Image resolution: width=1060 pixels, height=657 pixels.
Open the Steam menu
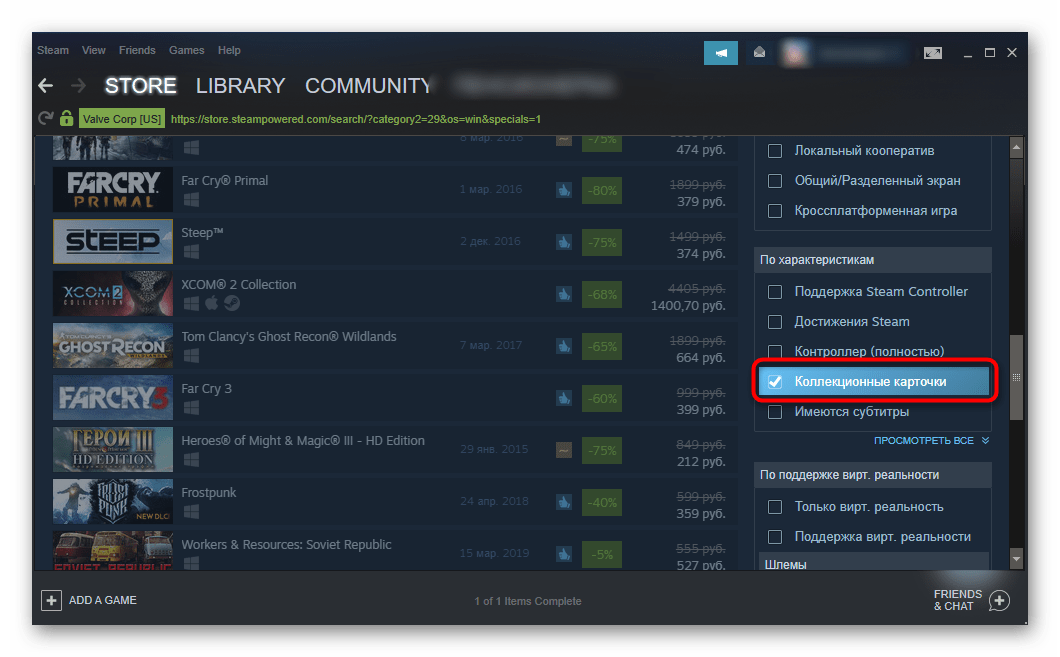53,50
